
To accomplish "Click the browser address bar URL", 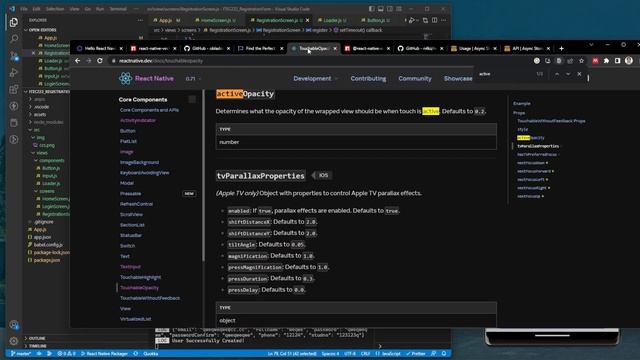I will 161,61.
